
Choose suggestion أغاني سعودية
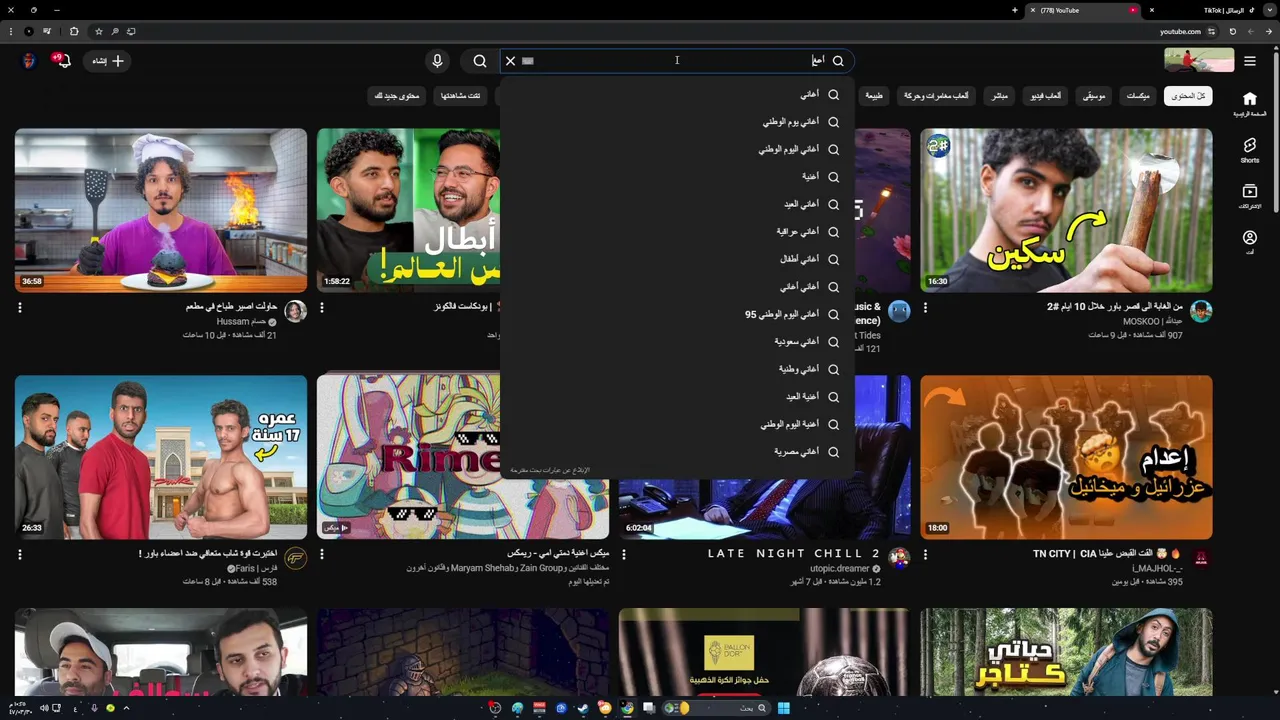[x=677, y=342]
